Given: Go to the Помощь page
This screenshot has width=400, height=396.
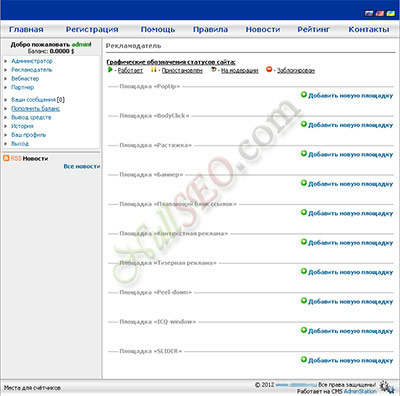Looking at the screenshot, I should (x=158, y=29).
